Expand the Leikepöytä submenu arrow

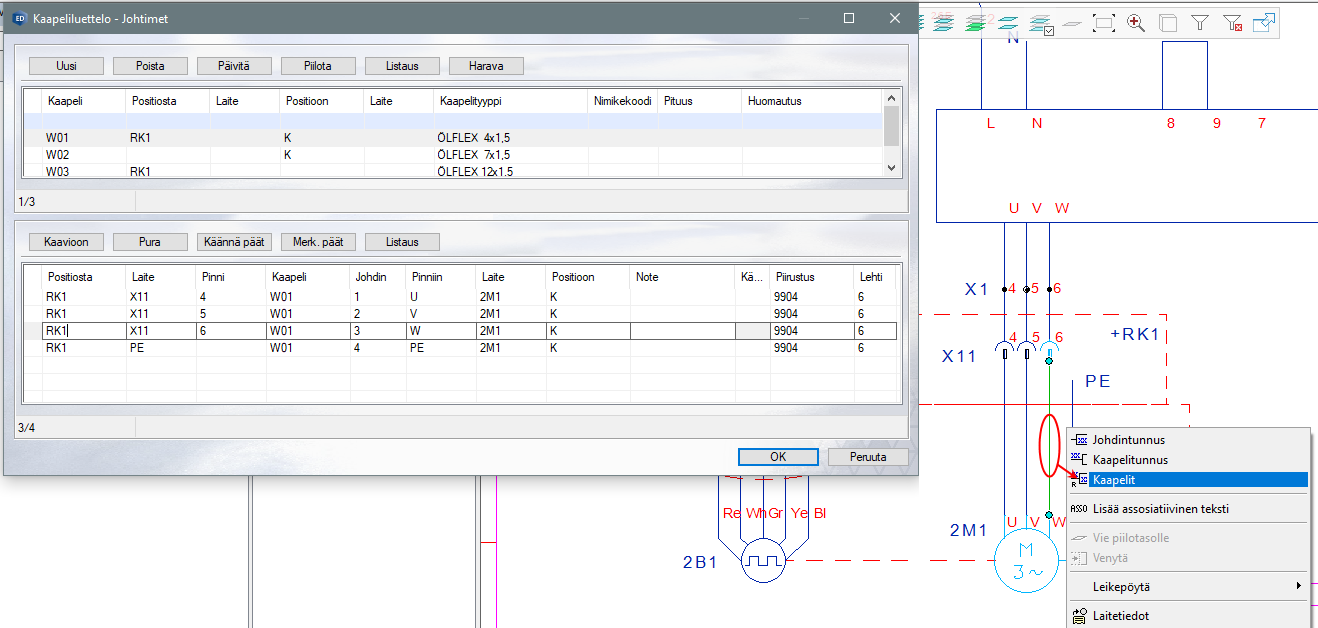tap(1298, 586)
